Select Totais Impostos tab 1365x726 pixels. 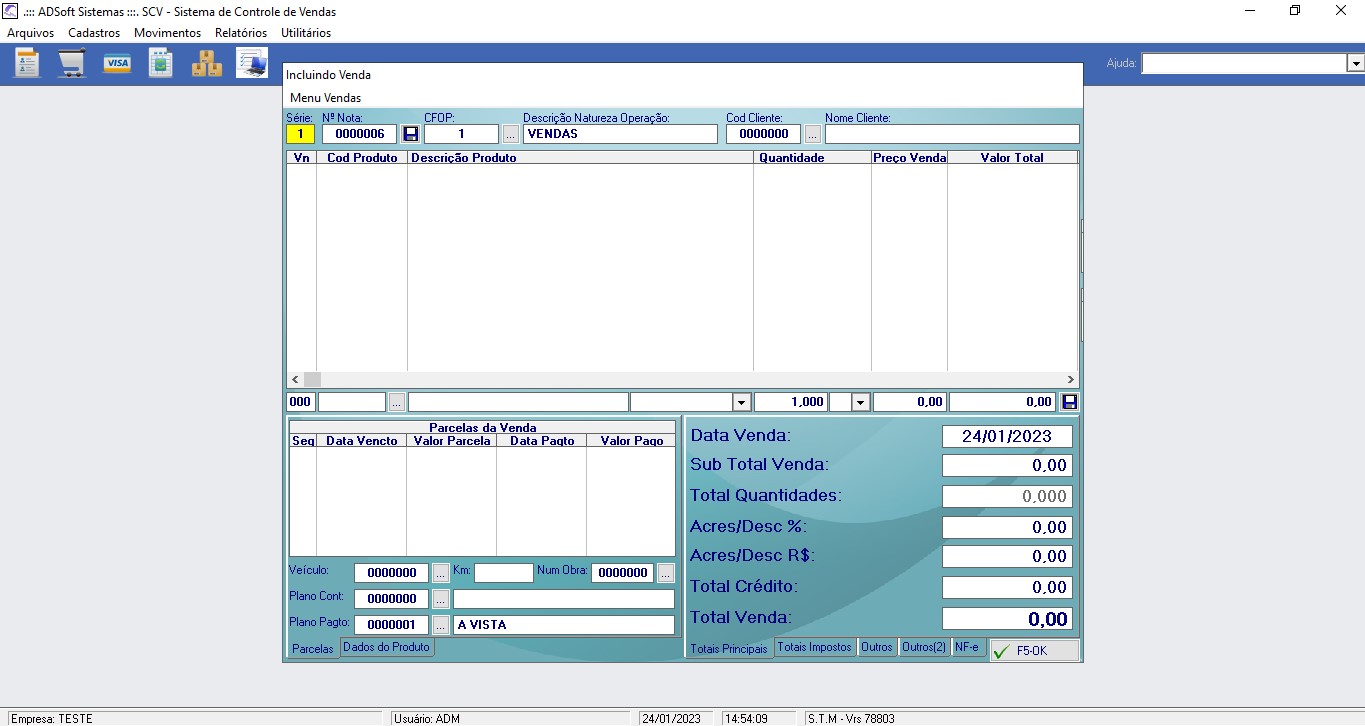[815, 647]
